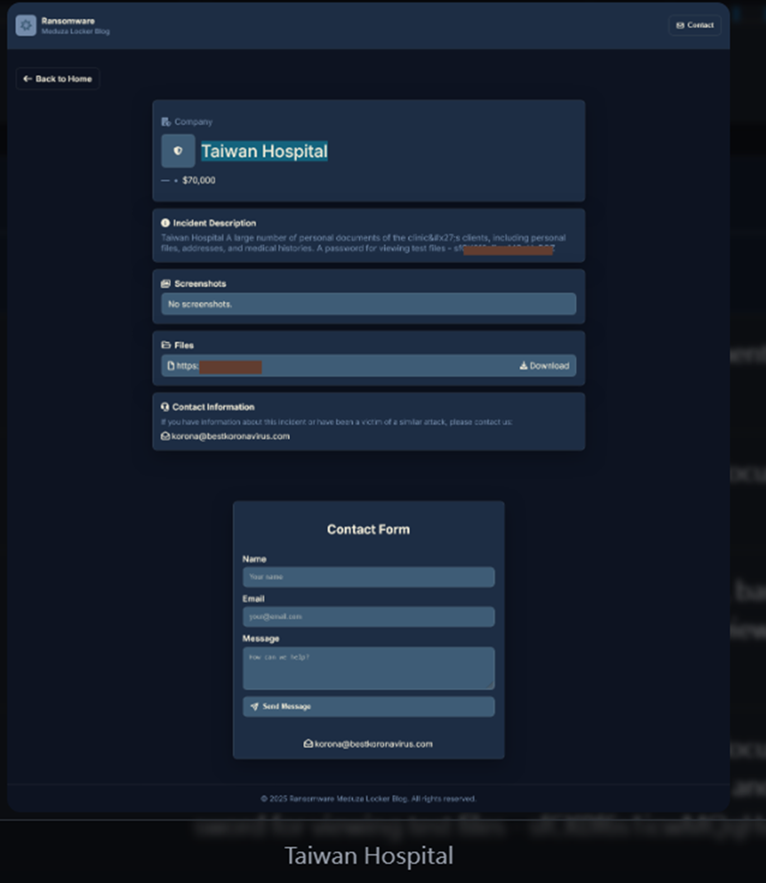Click the folder icon beside Files
This screenshot has width=766, height=883.
[165, 345]
